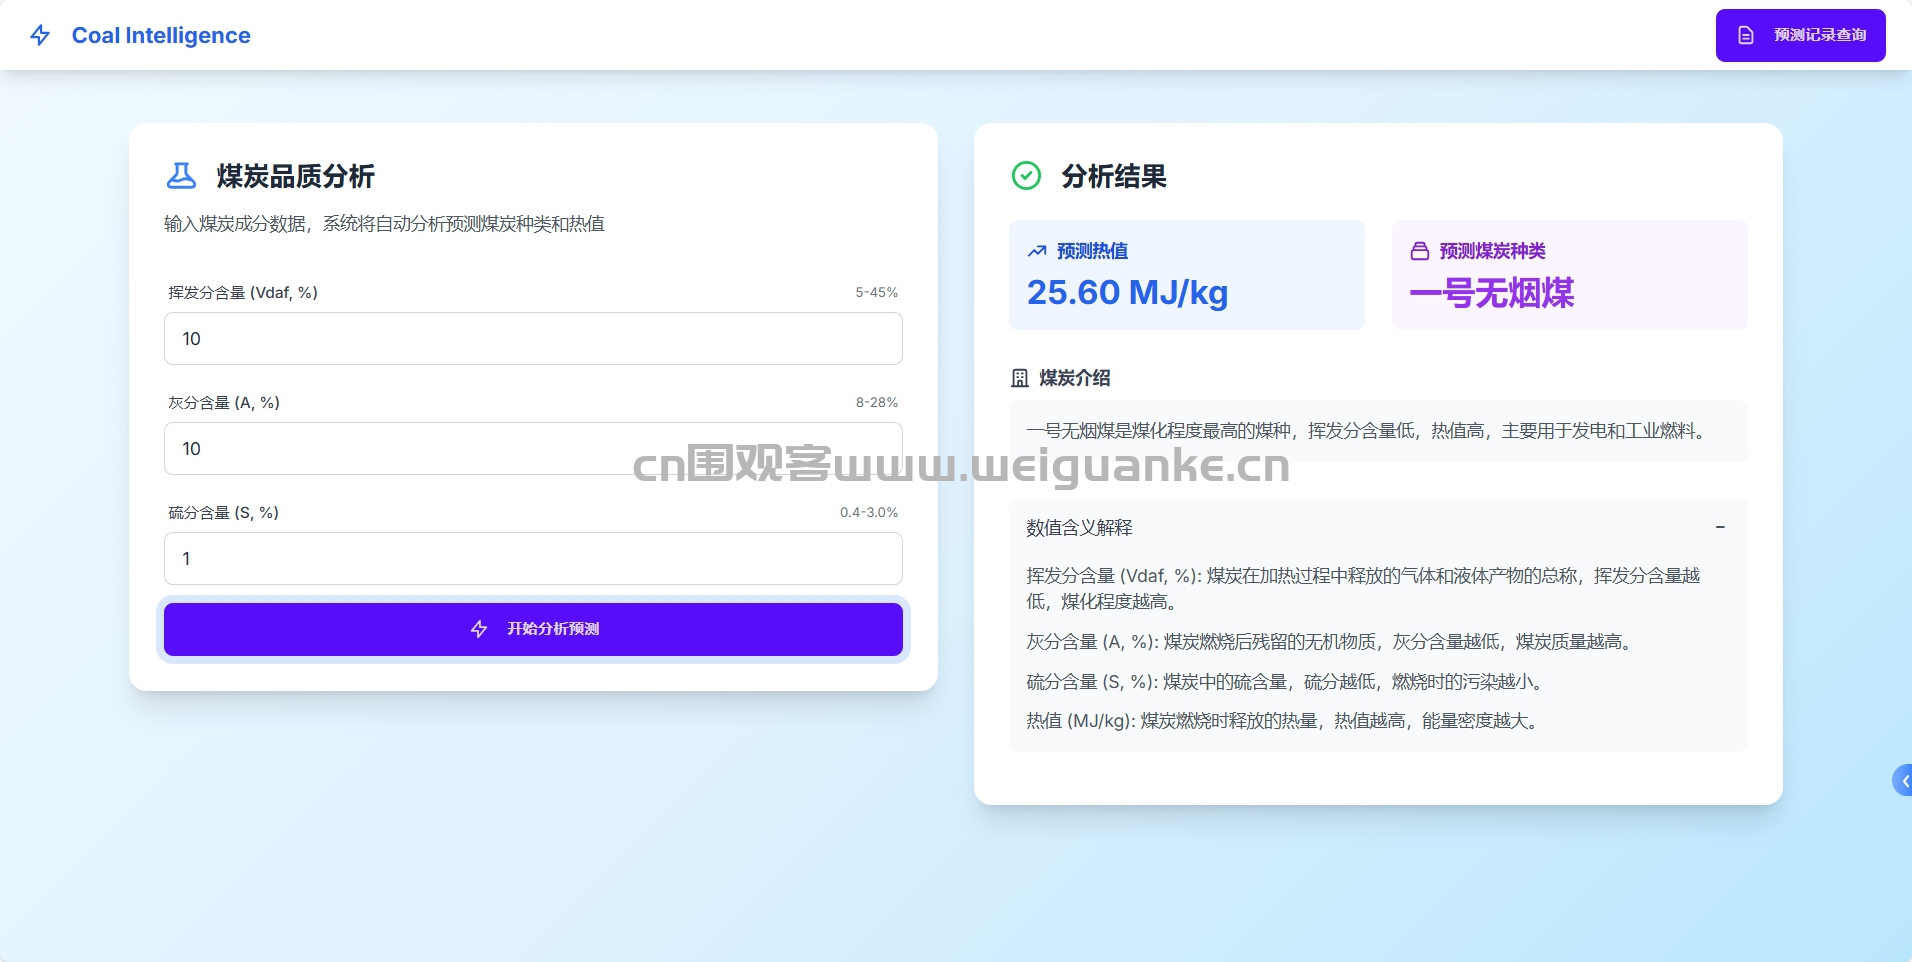Click the 硫分含量 (S, %) field label
Viewport: 1912px width, 962px height.
point(223,513)
